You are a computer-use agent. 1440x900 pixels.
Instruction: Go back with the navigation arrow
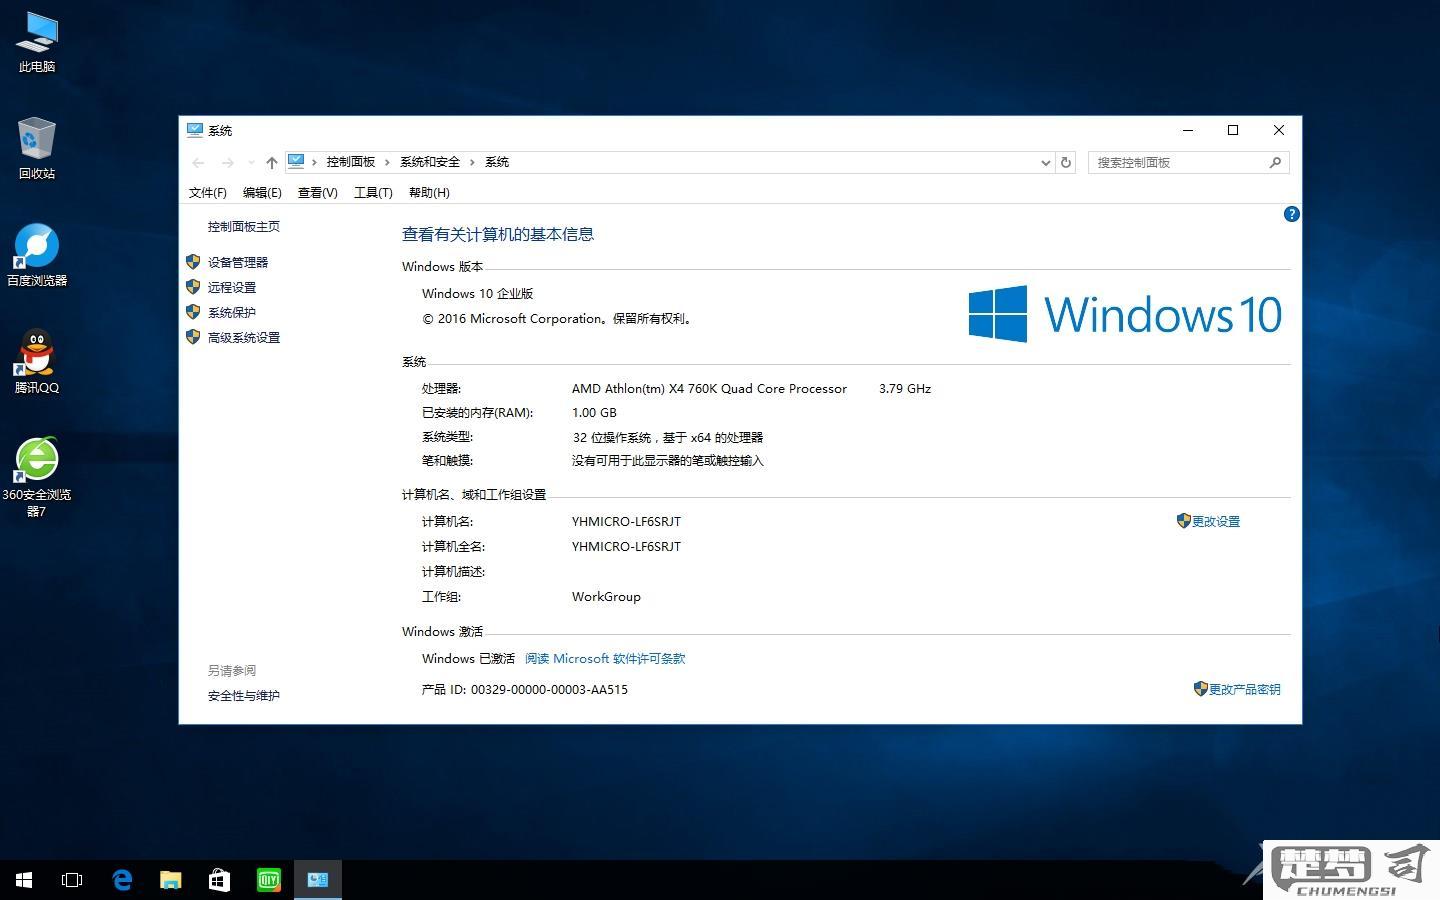coord(198,162)
